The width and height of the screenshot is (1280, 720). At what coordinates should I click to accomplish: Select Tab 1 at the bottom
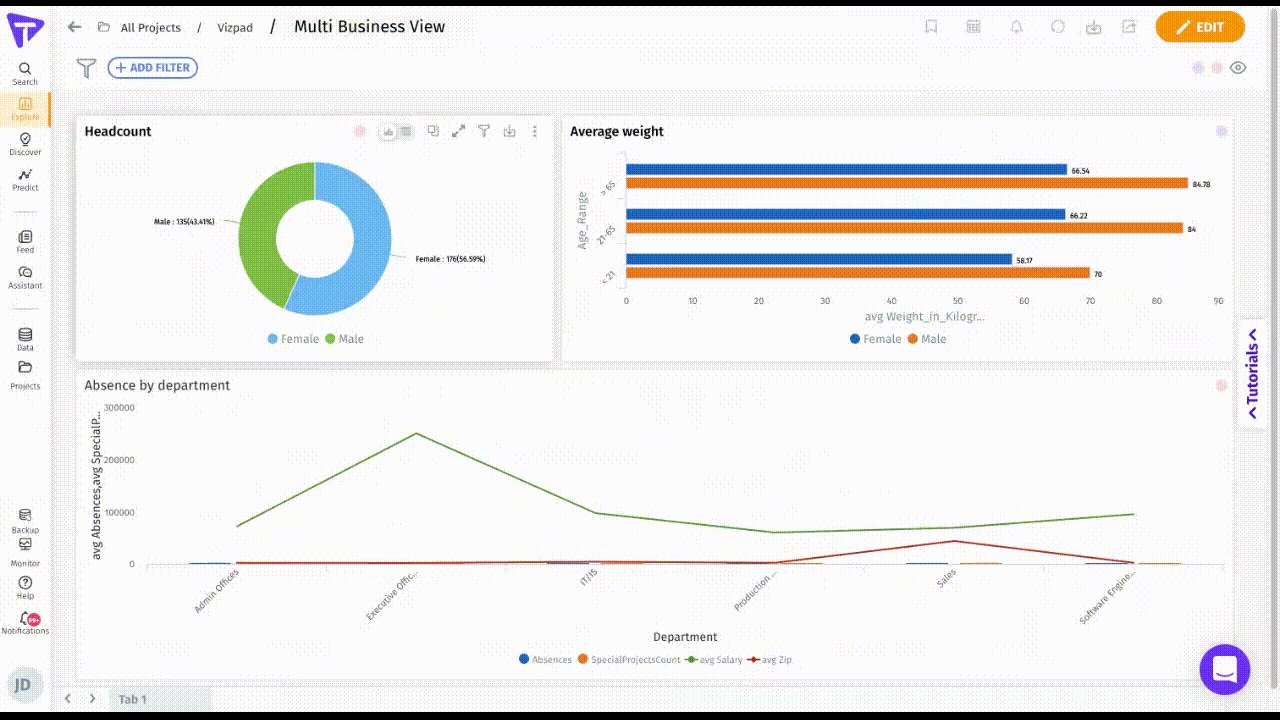(133, 699)
